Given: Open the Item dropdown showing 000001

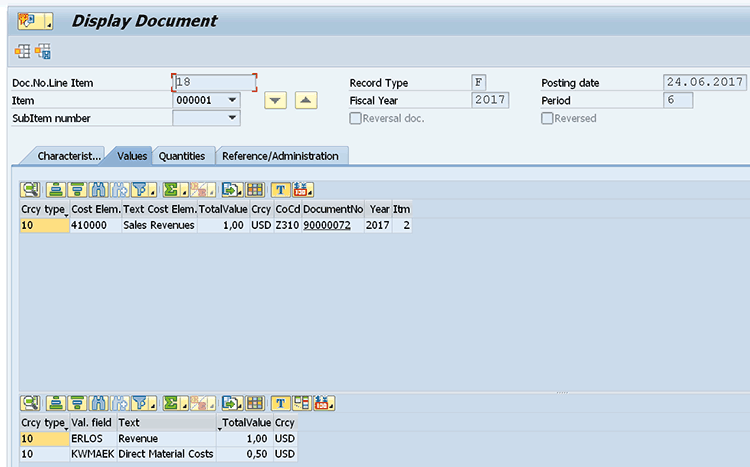Looking at the screenshot, I should [x=232, y=100].
